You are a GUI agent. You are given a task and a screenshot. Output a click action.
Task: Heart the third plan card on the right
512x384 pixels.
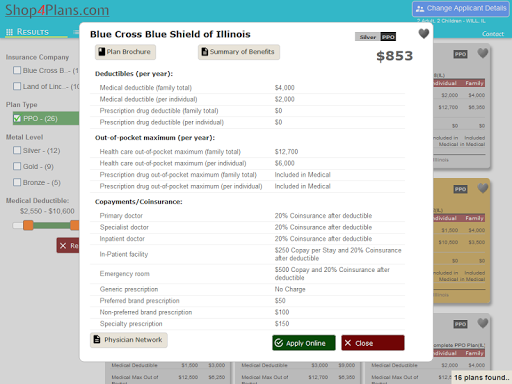(483, 323)
